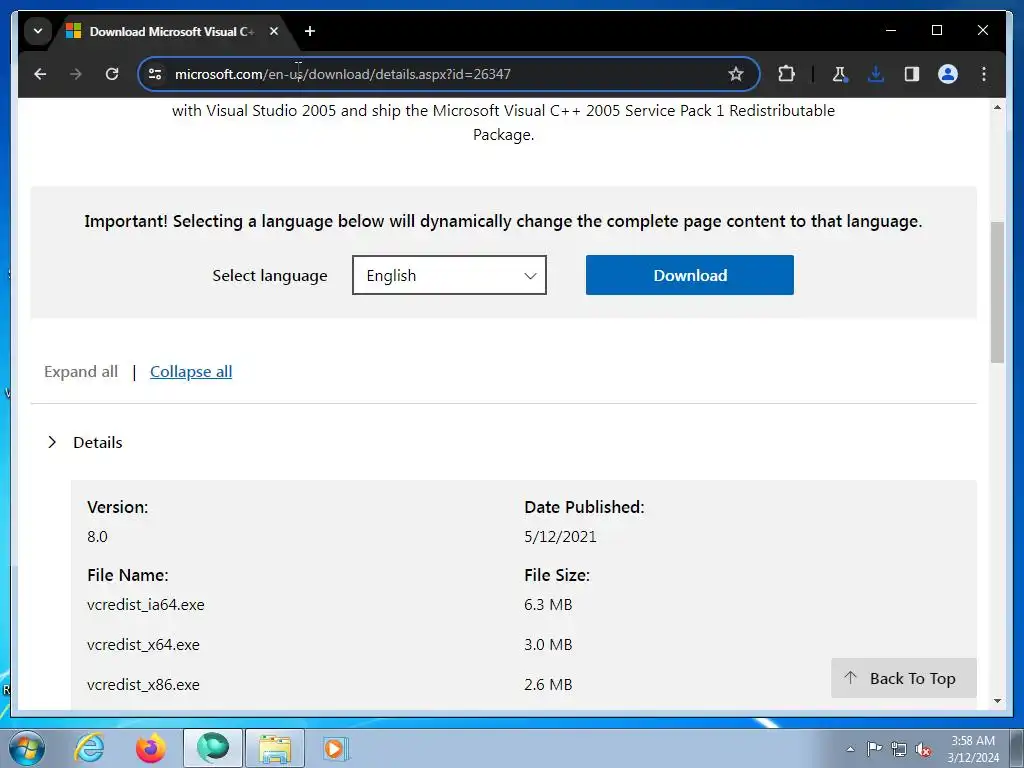Click the muted volume tray icon
1024x768 pixels.
pos(923,749)
